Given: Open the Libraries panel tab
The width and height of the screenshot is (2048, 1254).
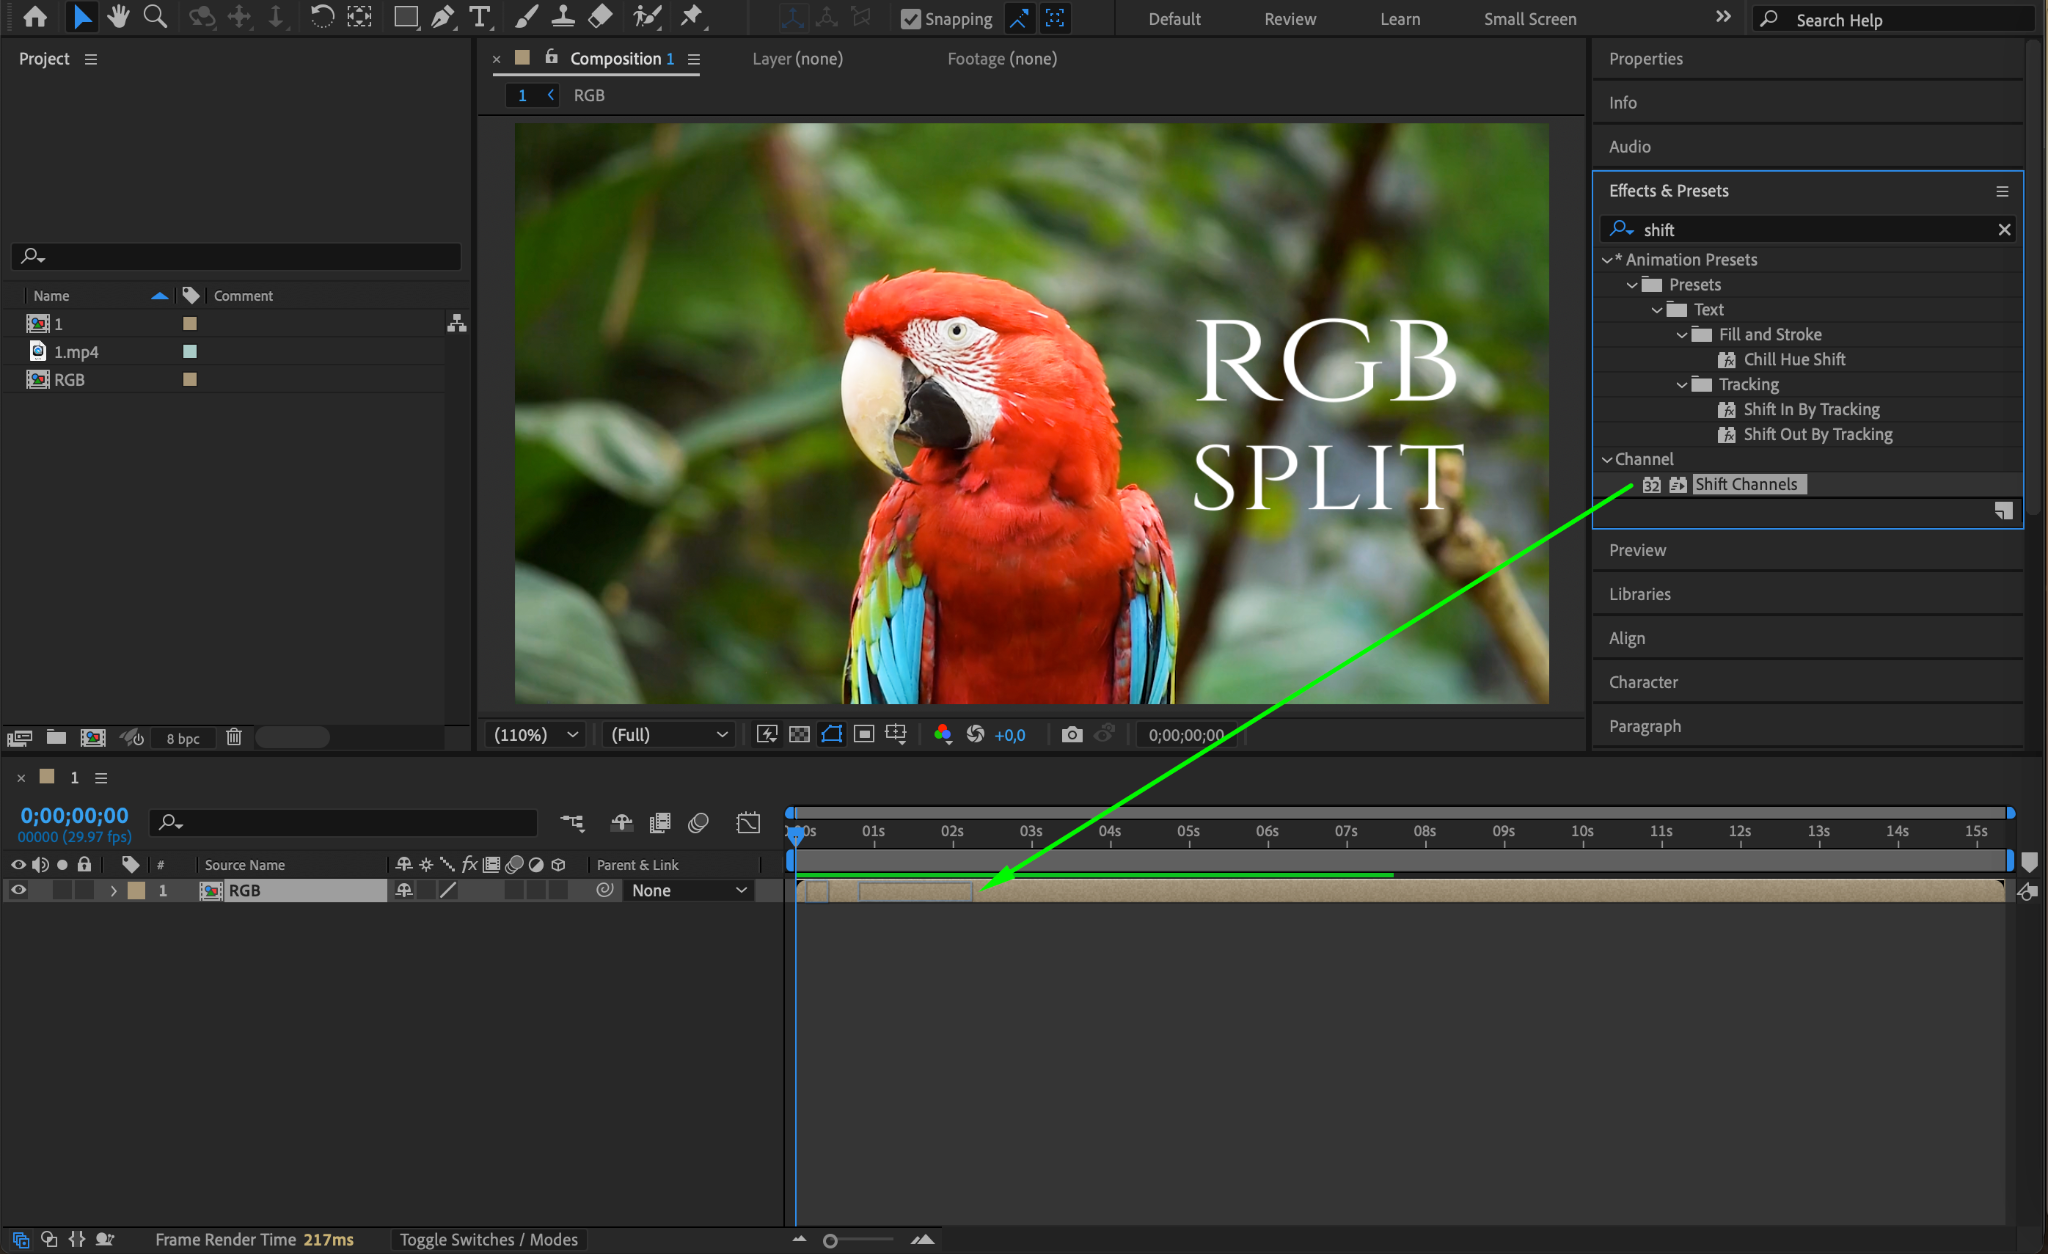Looking at the screenshot, I should (1639, 594).
